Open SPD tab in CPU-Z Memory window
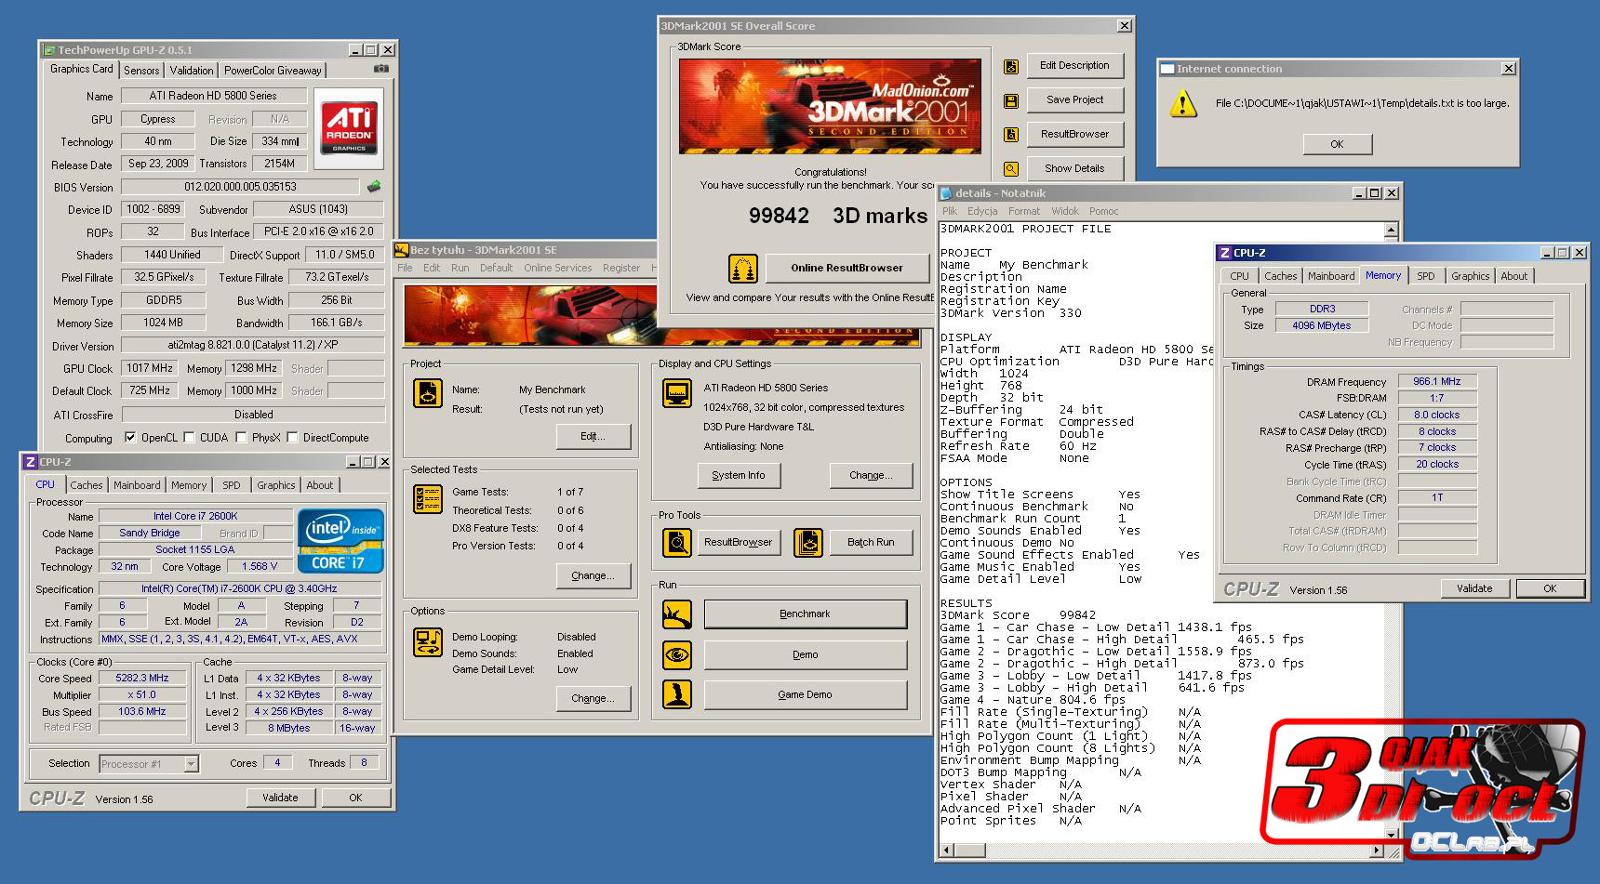1600x884 pixels. 1425,276
